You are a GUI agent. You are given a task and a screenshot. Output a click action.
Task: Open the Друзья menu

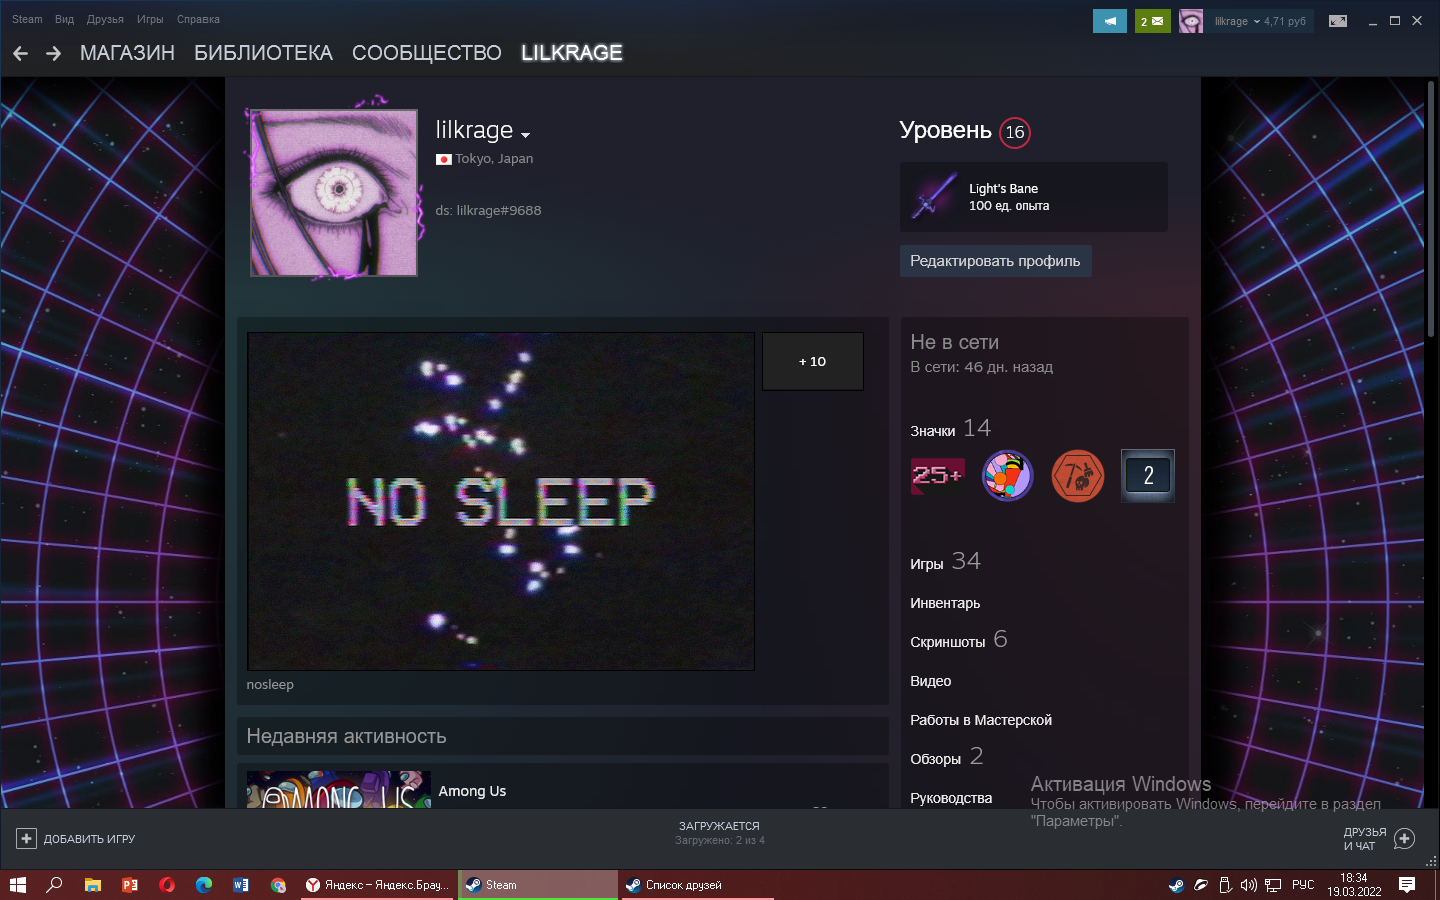[x=105, y=19]
